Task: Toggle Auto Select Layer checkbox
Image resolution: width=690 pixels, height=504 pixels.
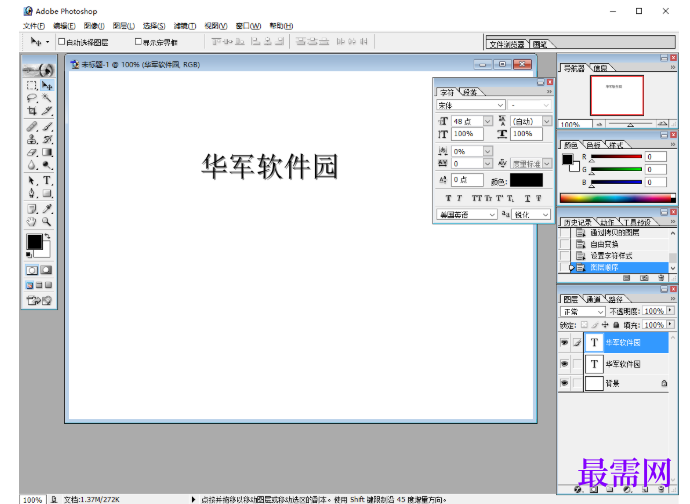Action: (62, 41)
